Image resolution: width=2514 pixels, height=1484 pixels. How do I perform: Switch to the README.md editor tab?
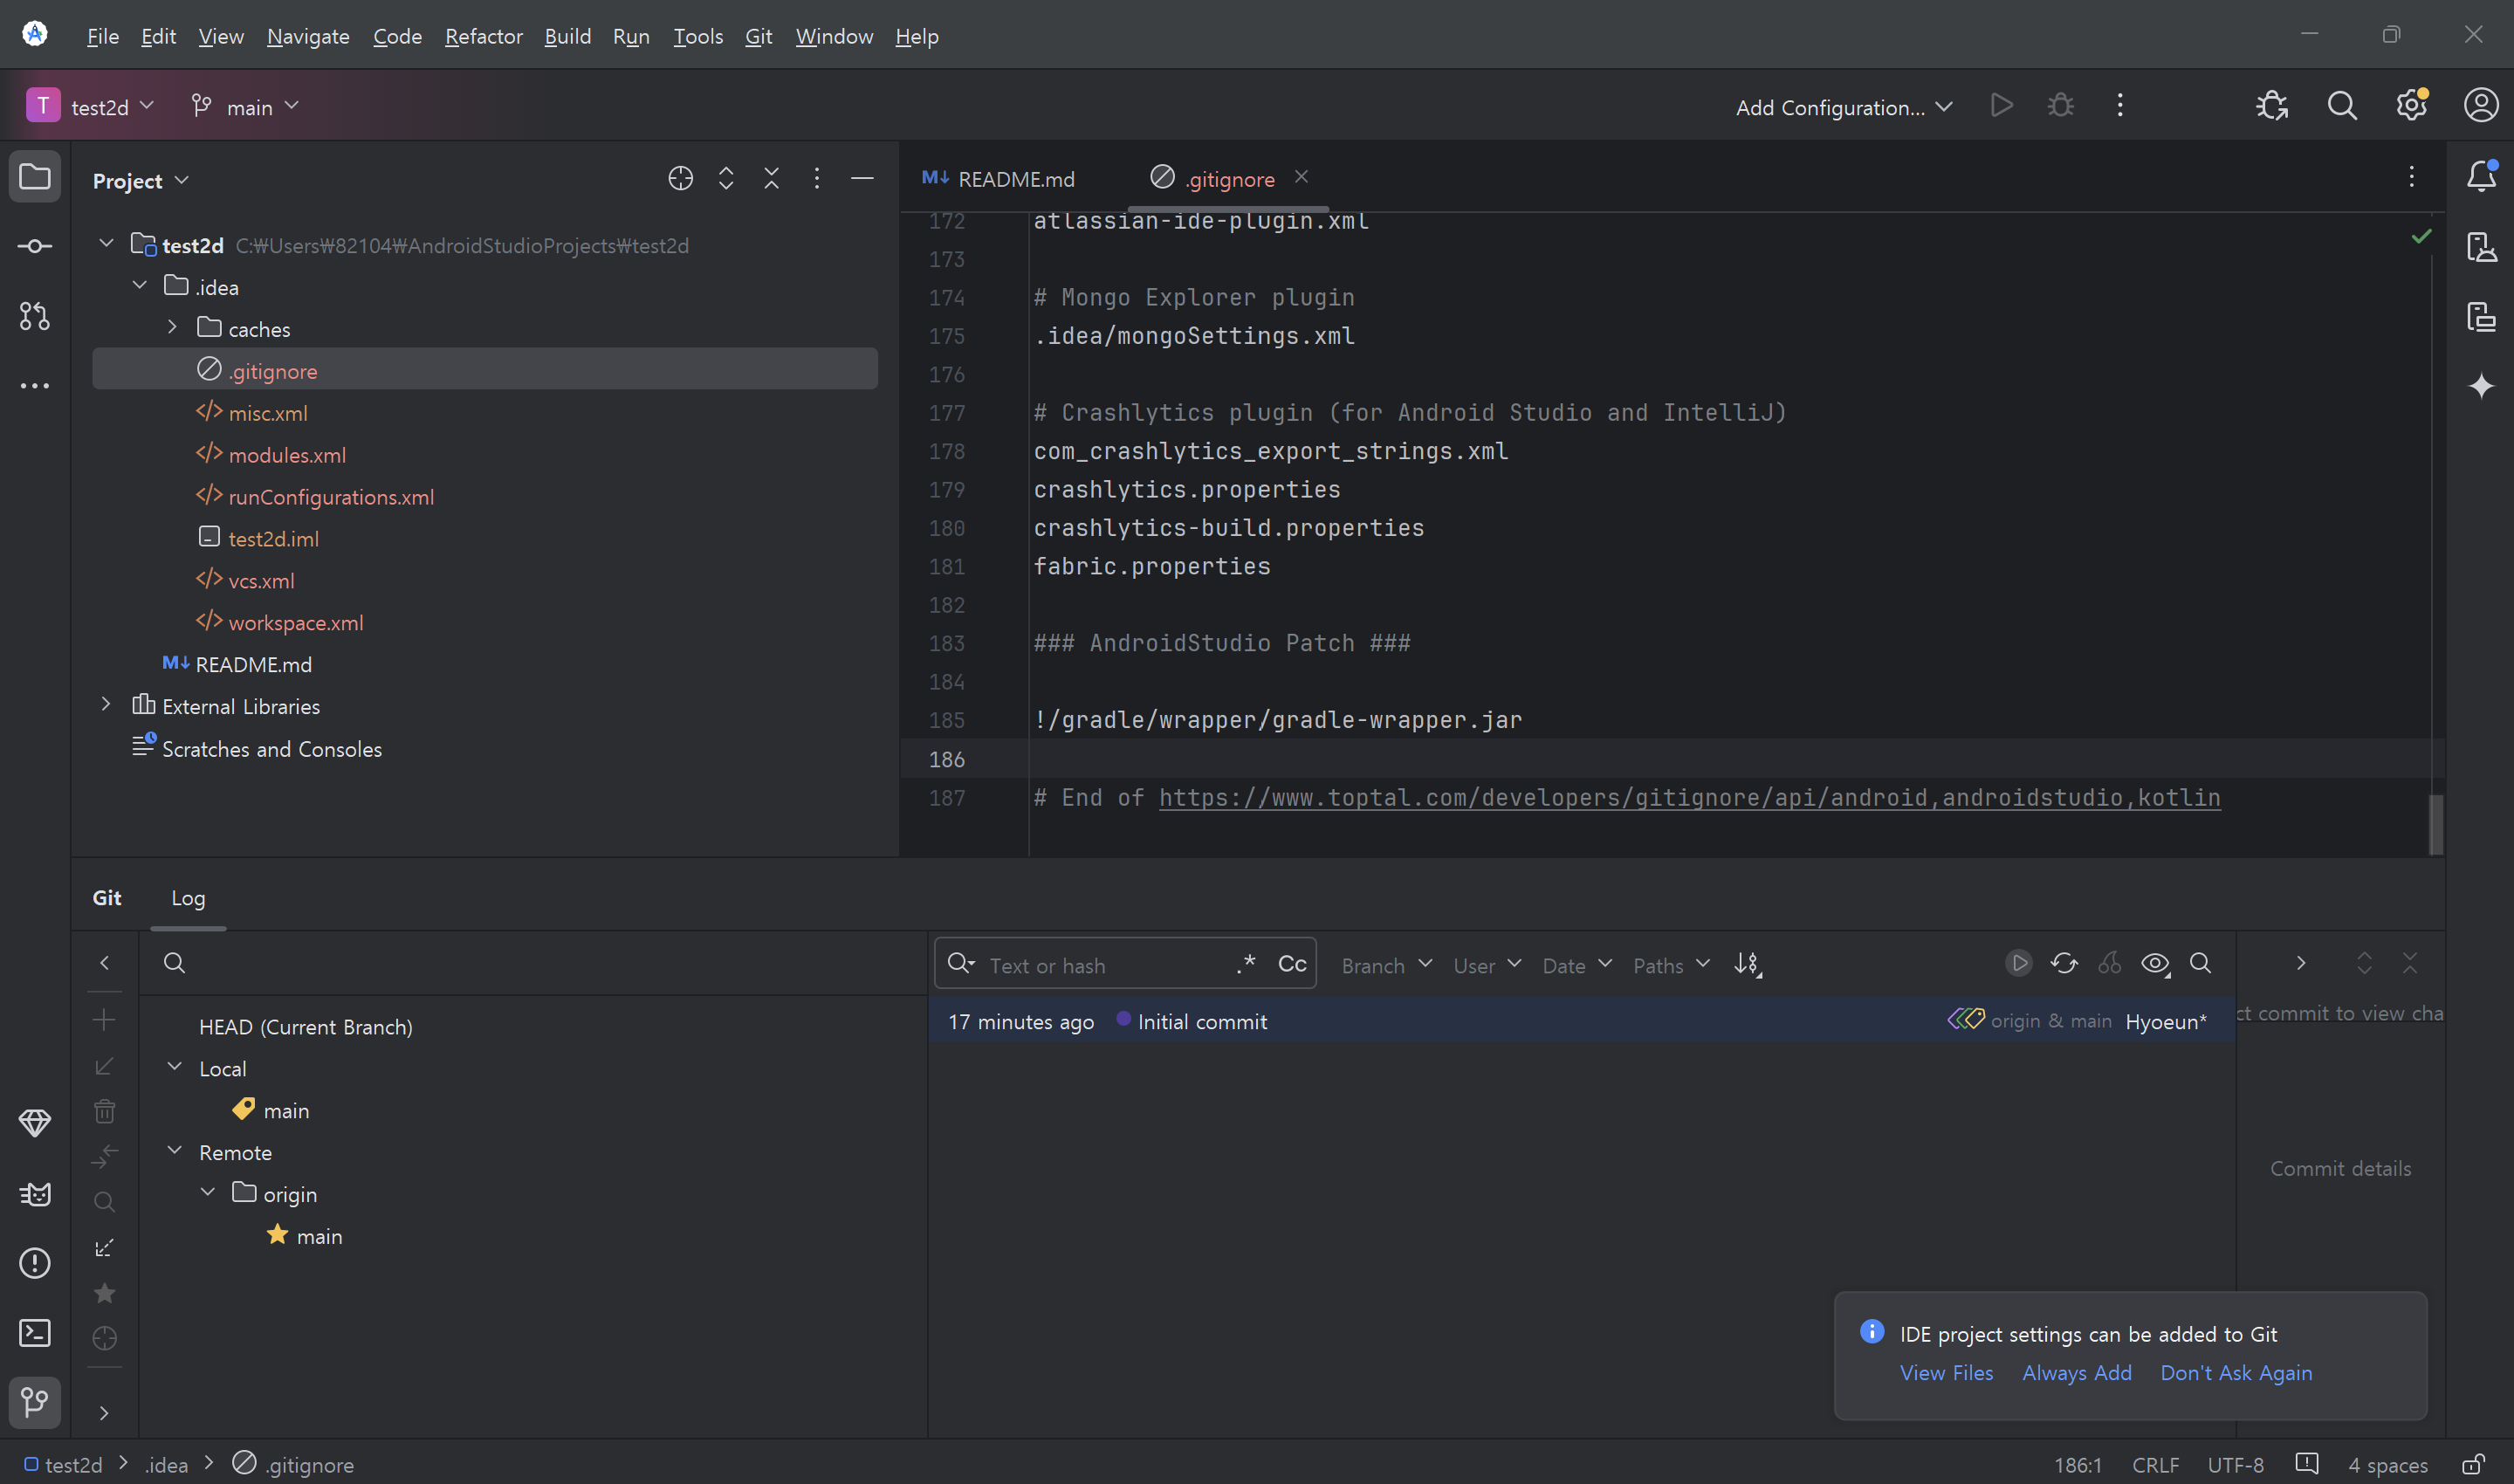pyautogui.click(x=1015, y=179)
